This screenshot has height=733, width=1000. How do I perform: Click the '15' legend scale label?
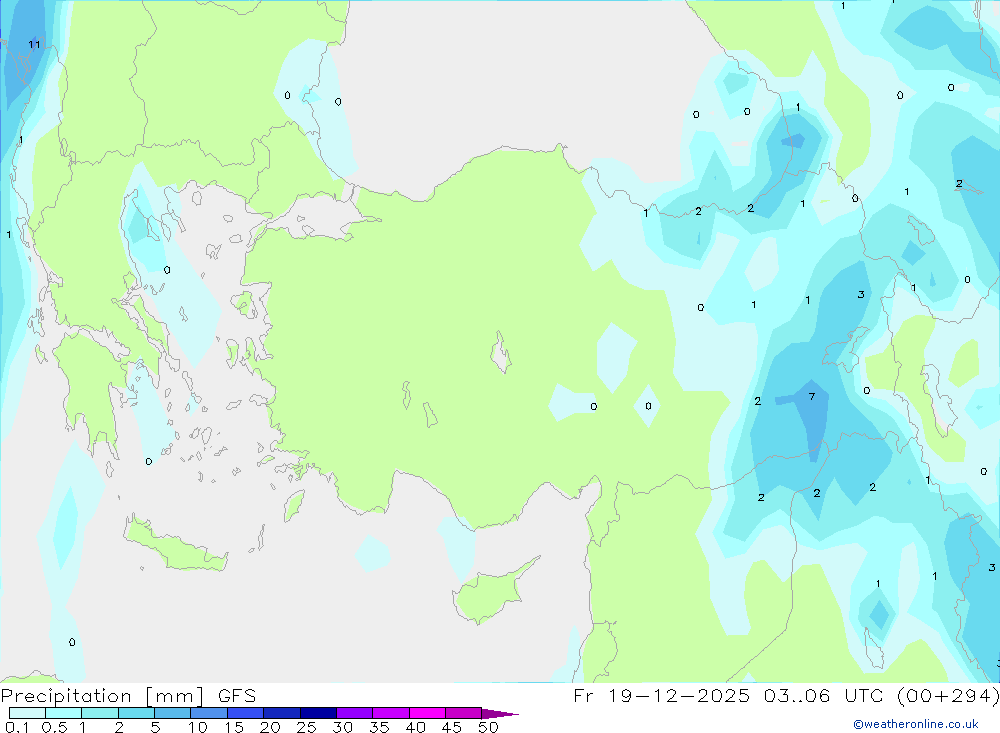(x=234, y=727)
